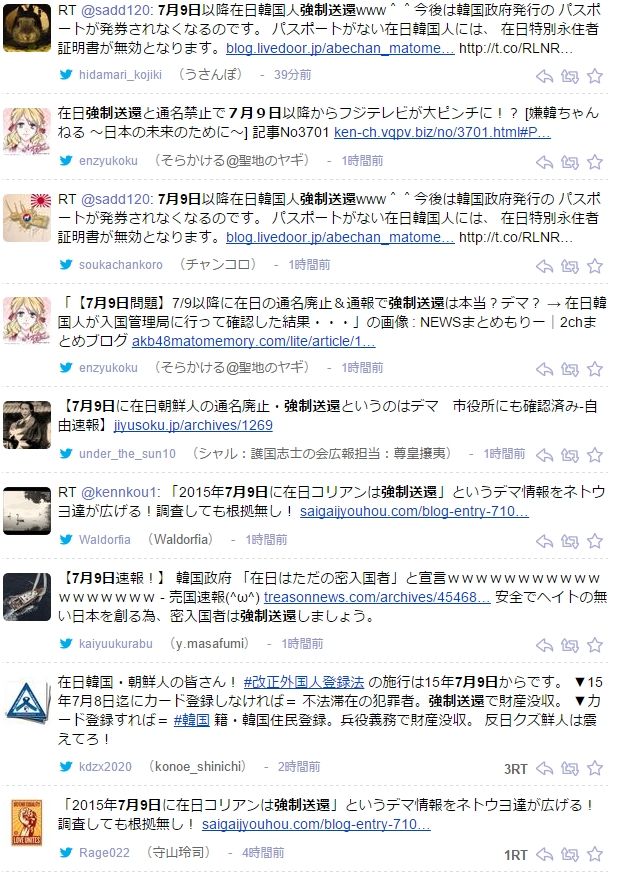Click the #韓国 hashtag link

[x=191, y=720]
